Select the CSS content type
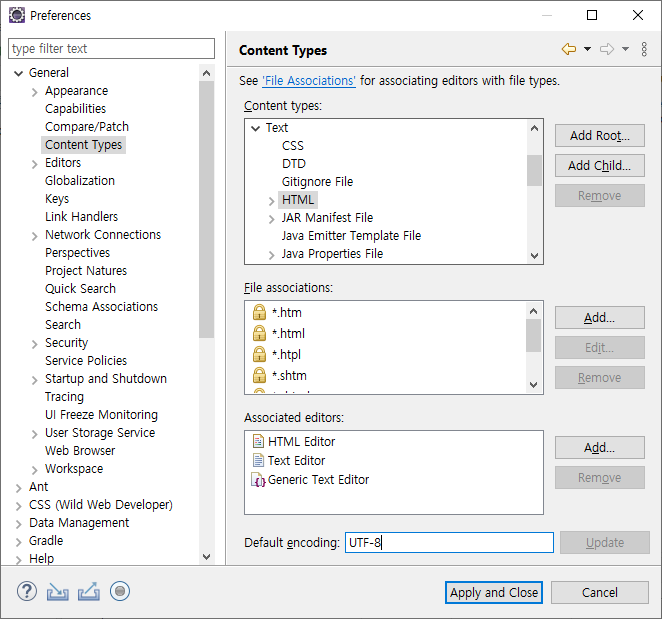This screenshot has height=619, width=662. click(x=293, y=146)
